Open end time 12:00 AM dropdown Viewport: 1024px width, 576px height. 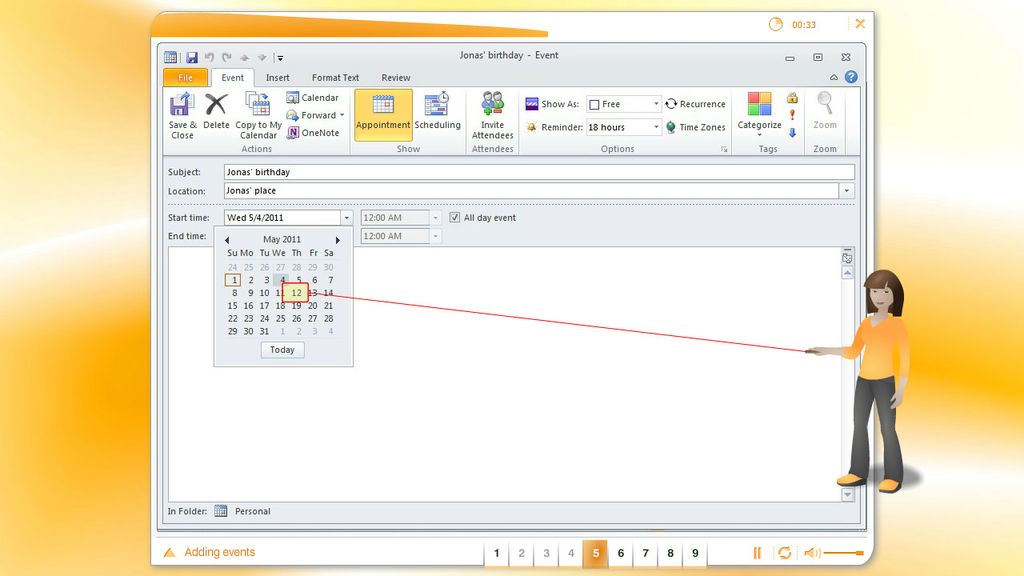click(436, 236)
